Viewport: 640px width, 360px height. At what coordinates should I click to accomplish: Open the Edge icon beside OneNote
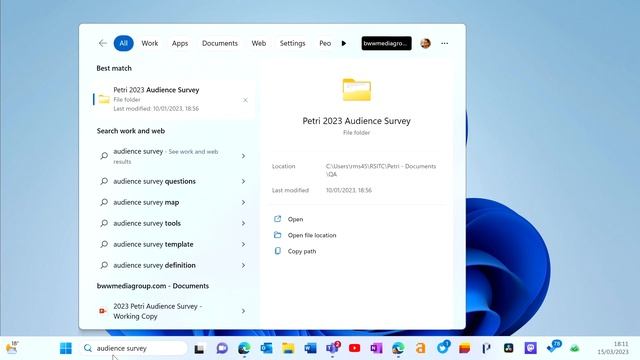(x=398, y=348)
